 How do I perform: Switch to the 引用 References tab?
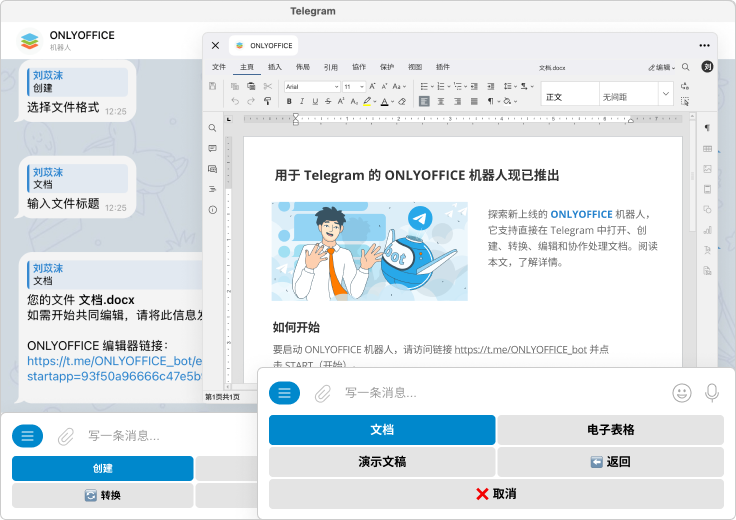coord(331,67)
